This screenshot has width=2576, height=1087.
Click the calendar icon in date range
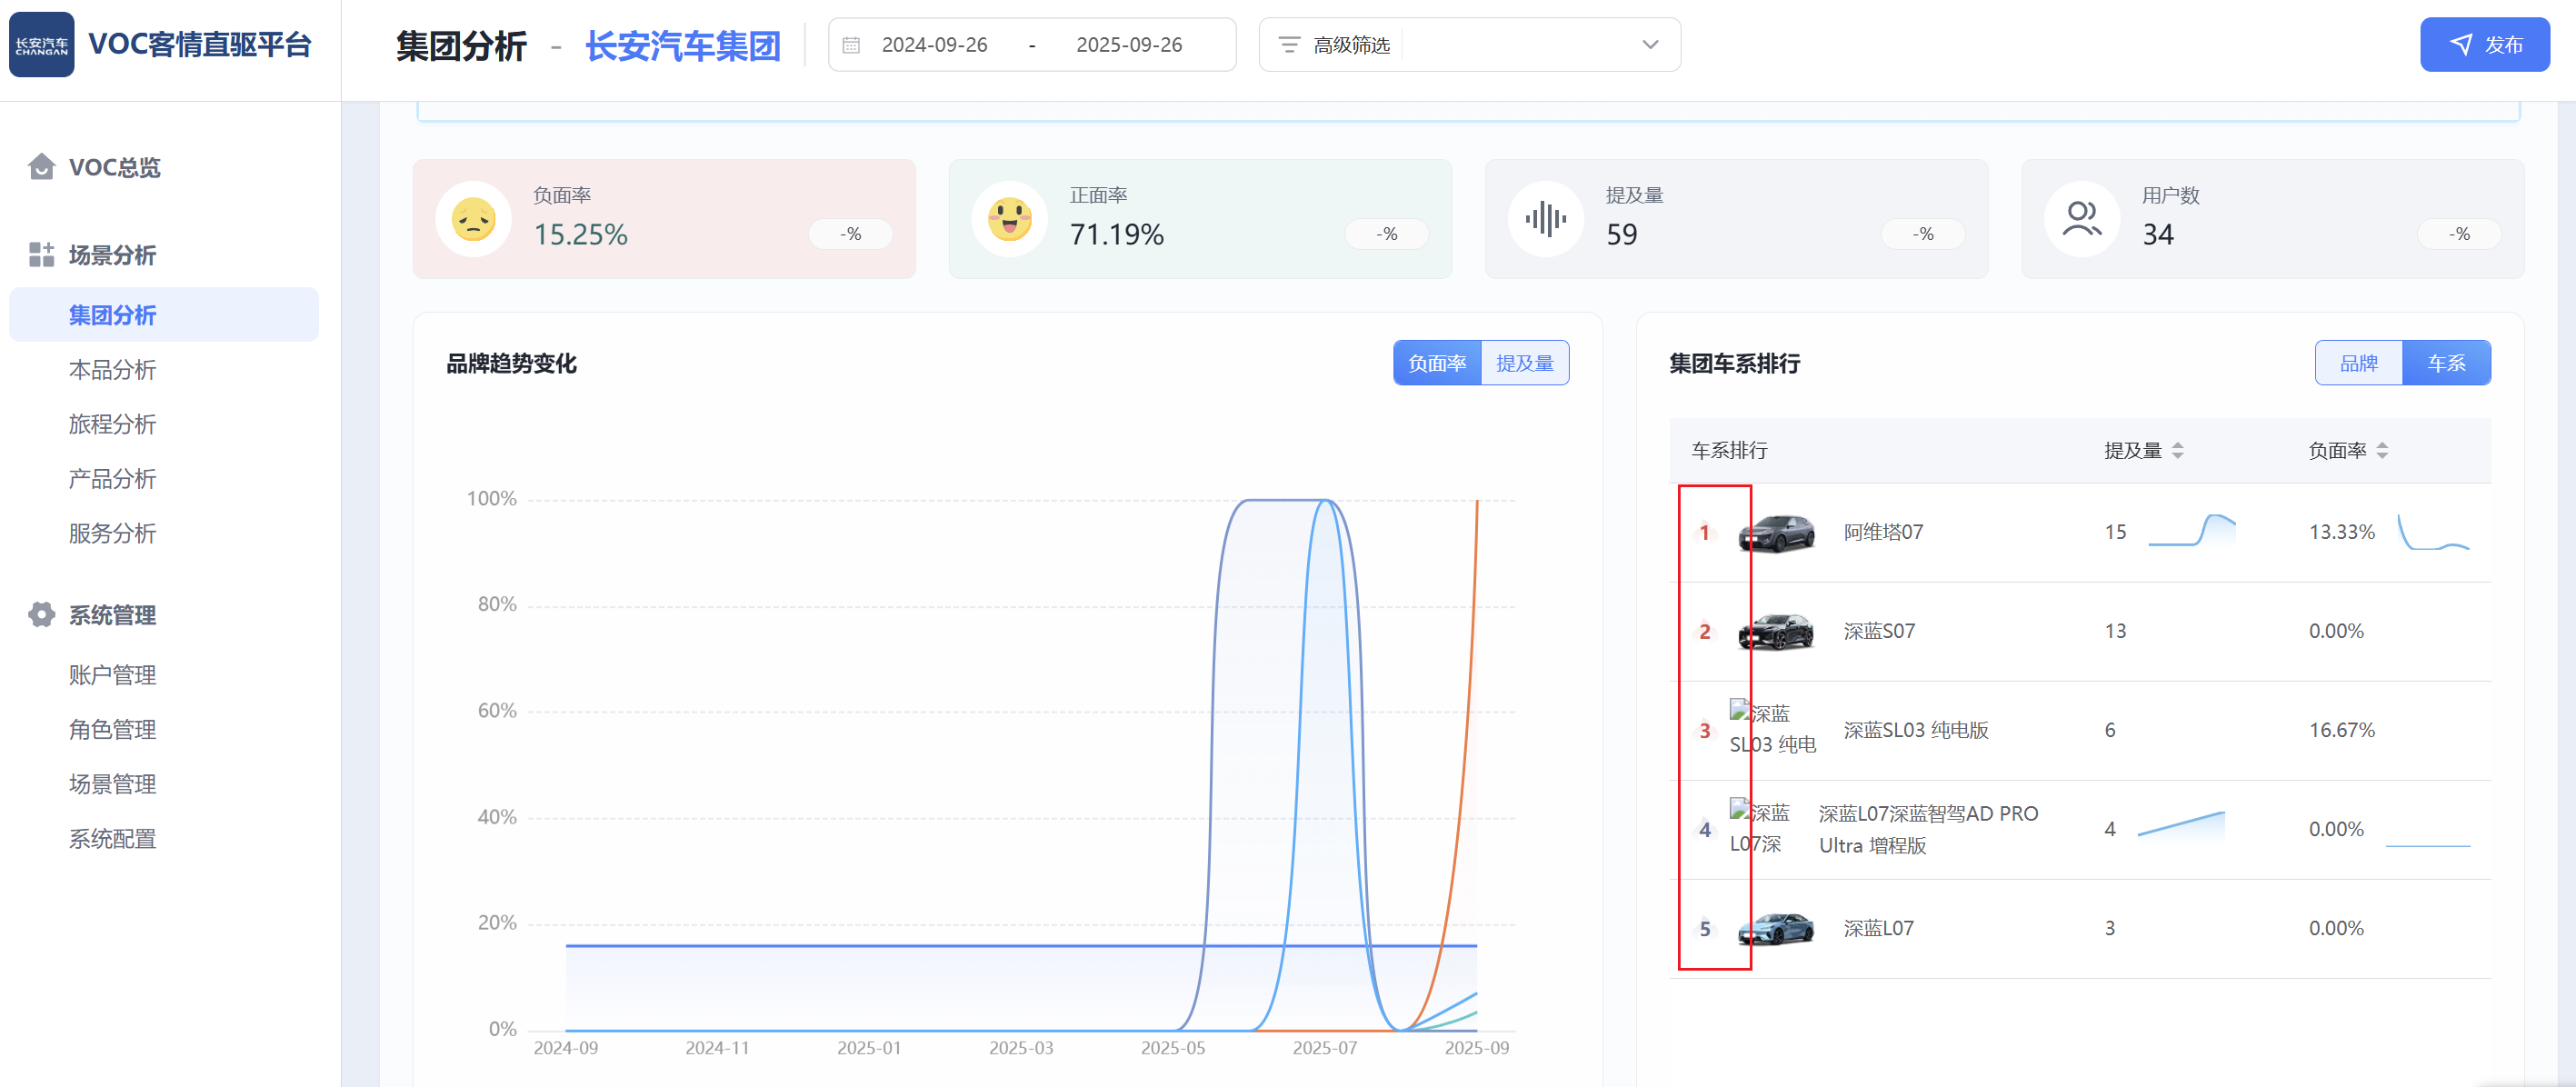click(x=851, y=45)
